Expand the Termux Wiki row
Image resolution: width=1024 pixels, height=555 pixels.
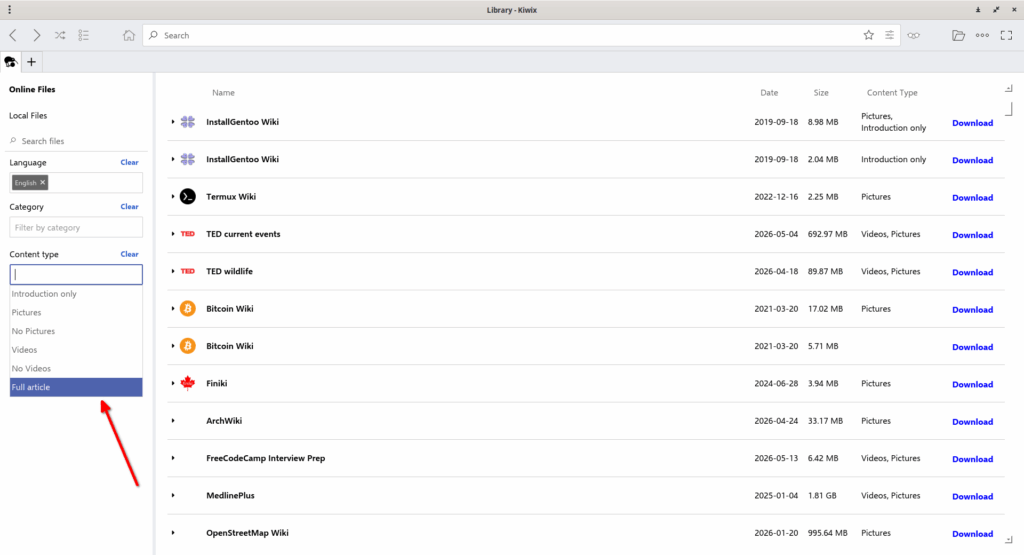(x=173, y=197)
